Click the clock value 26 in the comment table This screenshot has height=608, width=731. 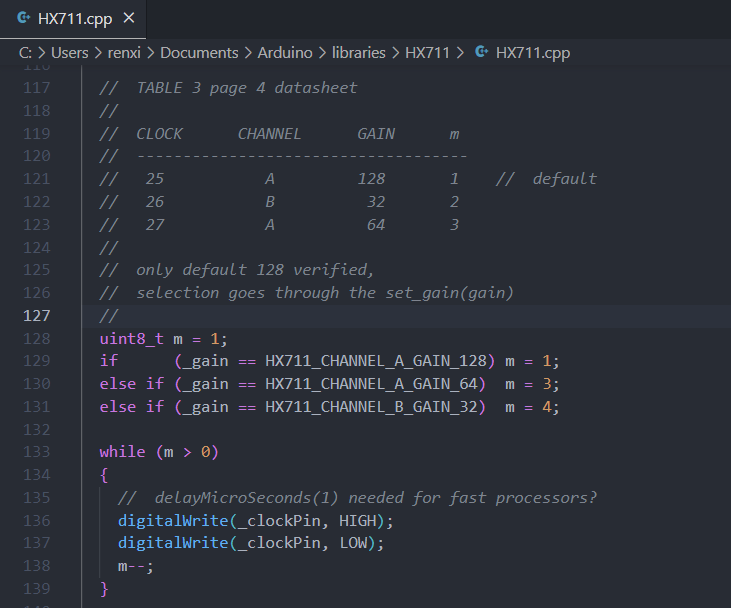pyautogui.click(x=154, y=202)
